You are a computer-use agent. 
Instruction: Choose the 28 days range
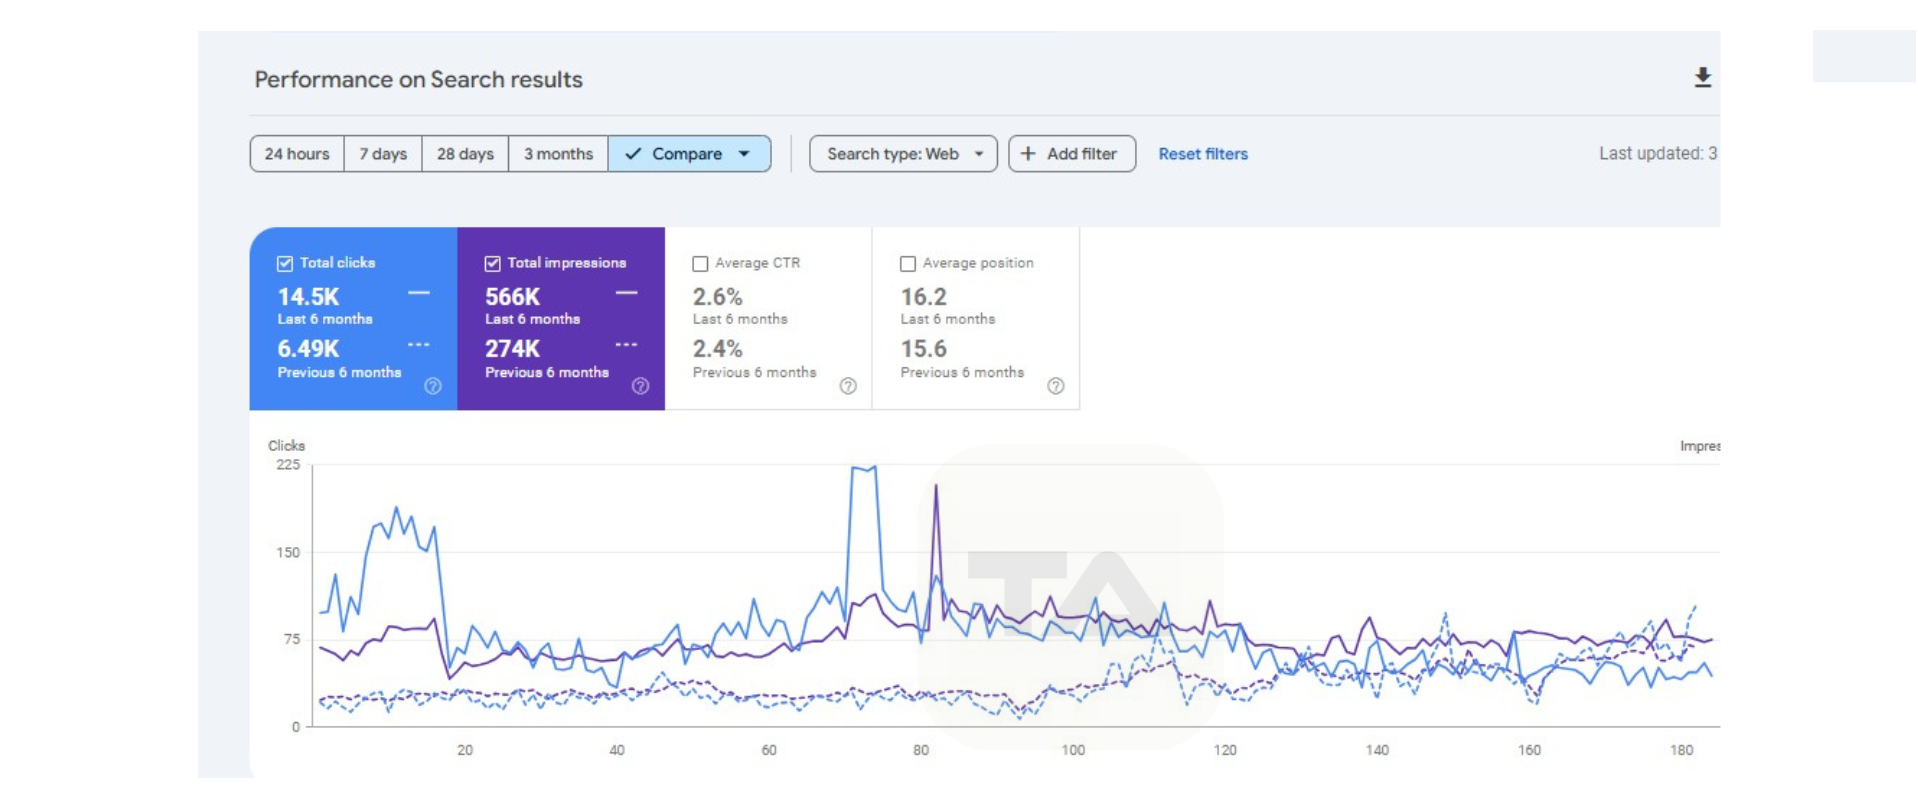coord(465,154)
